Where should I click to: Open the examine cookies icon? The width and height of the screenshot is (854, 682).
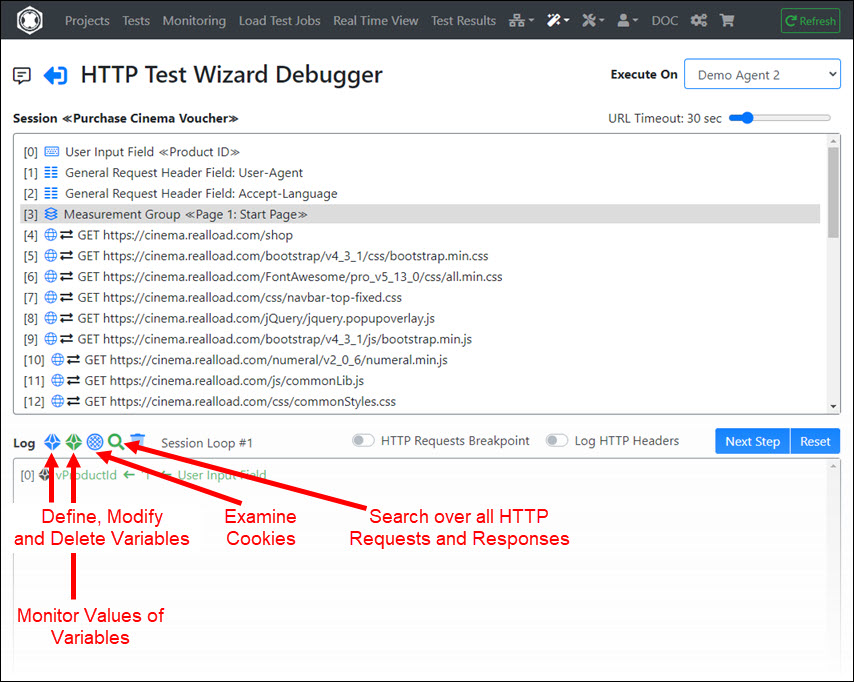tap(95, 442)
